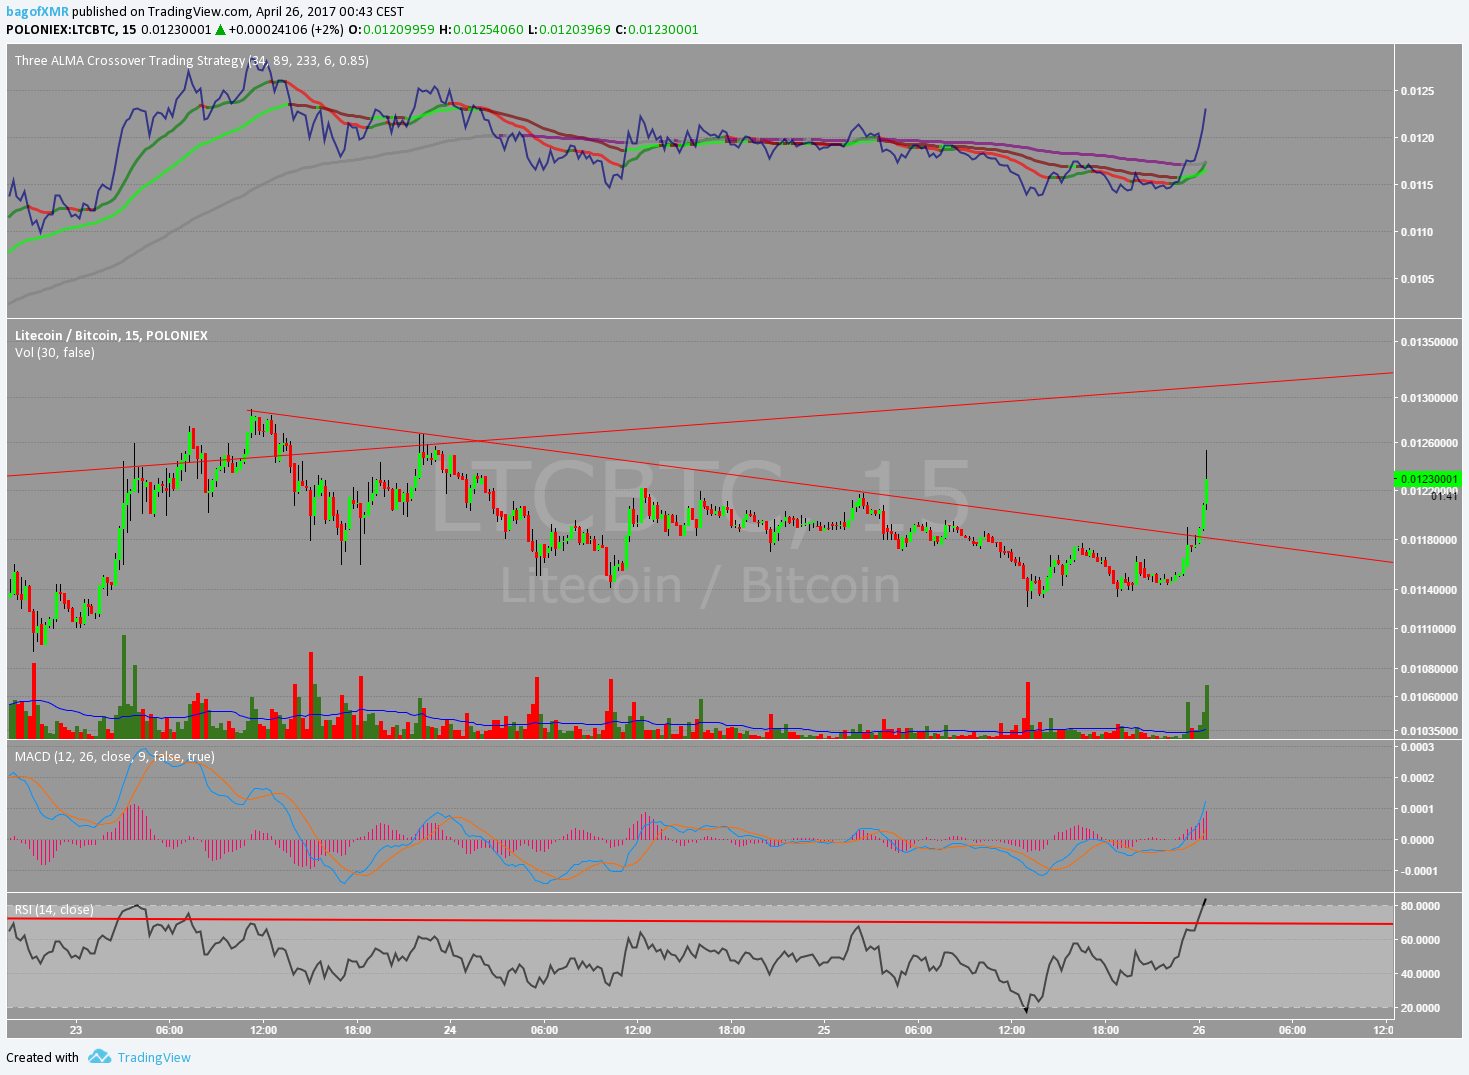Viewport: 1469px width, 1075px height.
Task: Click the 25 date label on time axis
Action: tap(824, 1030)
